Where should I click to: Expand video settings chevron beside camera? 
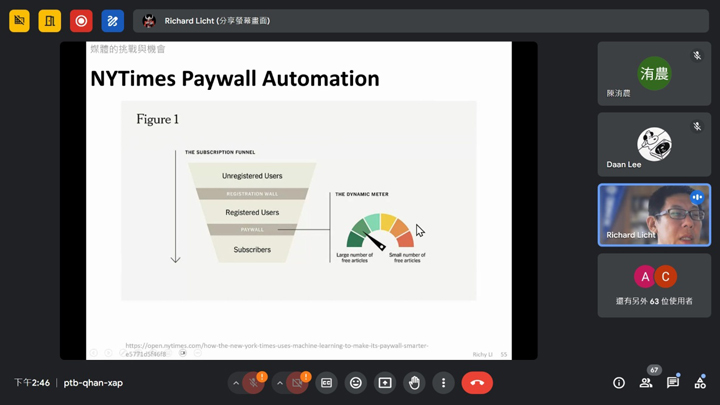[x=280, y=382]
